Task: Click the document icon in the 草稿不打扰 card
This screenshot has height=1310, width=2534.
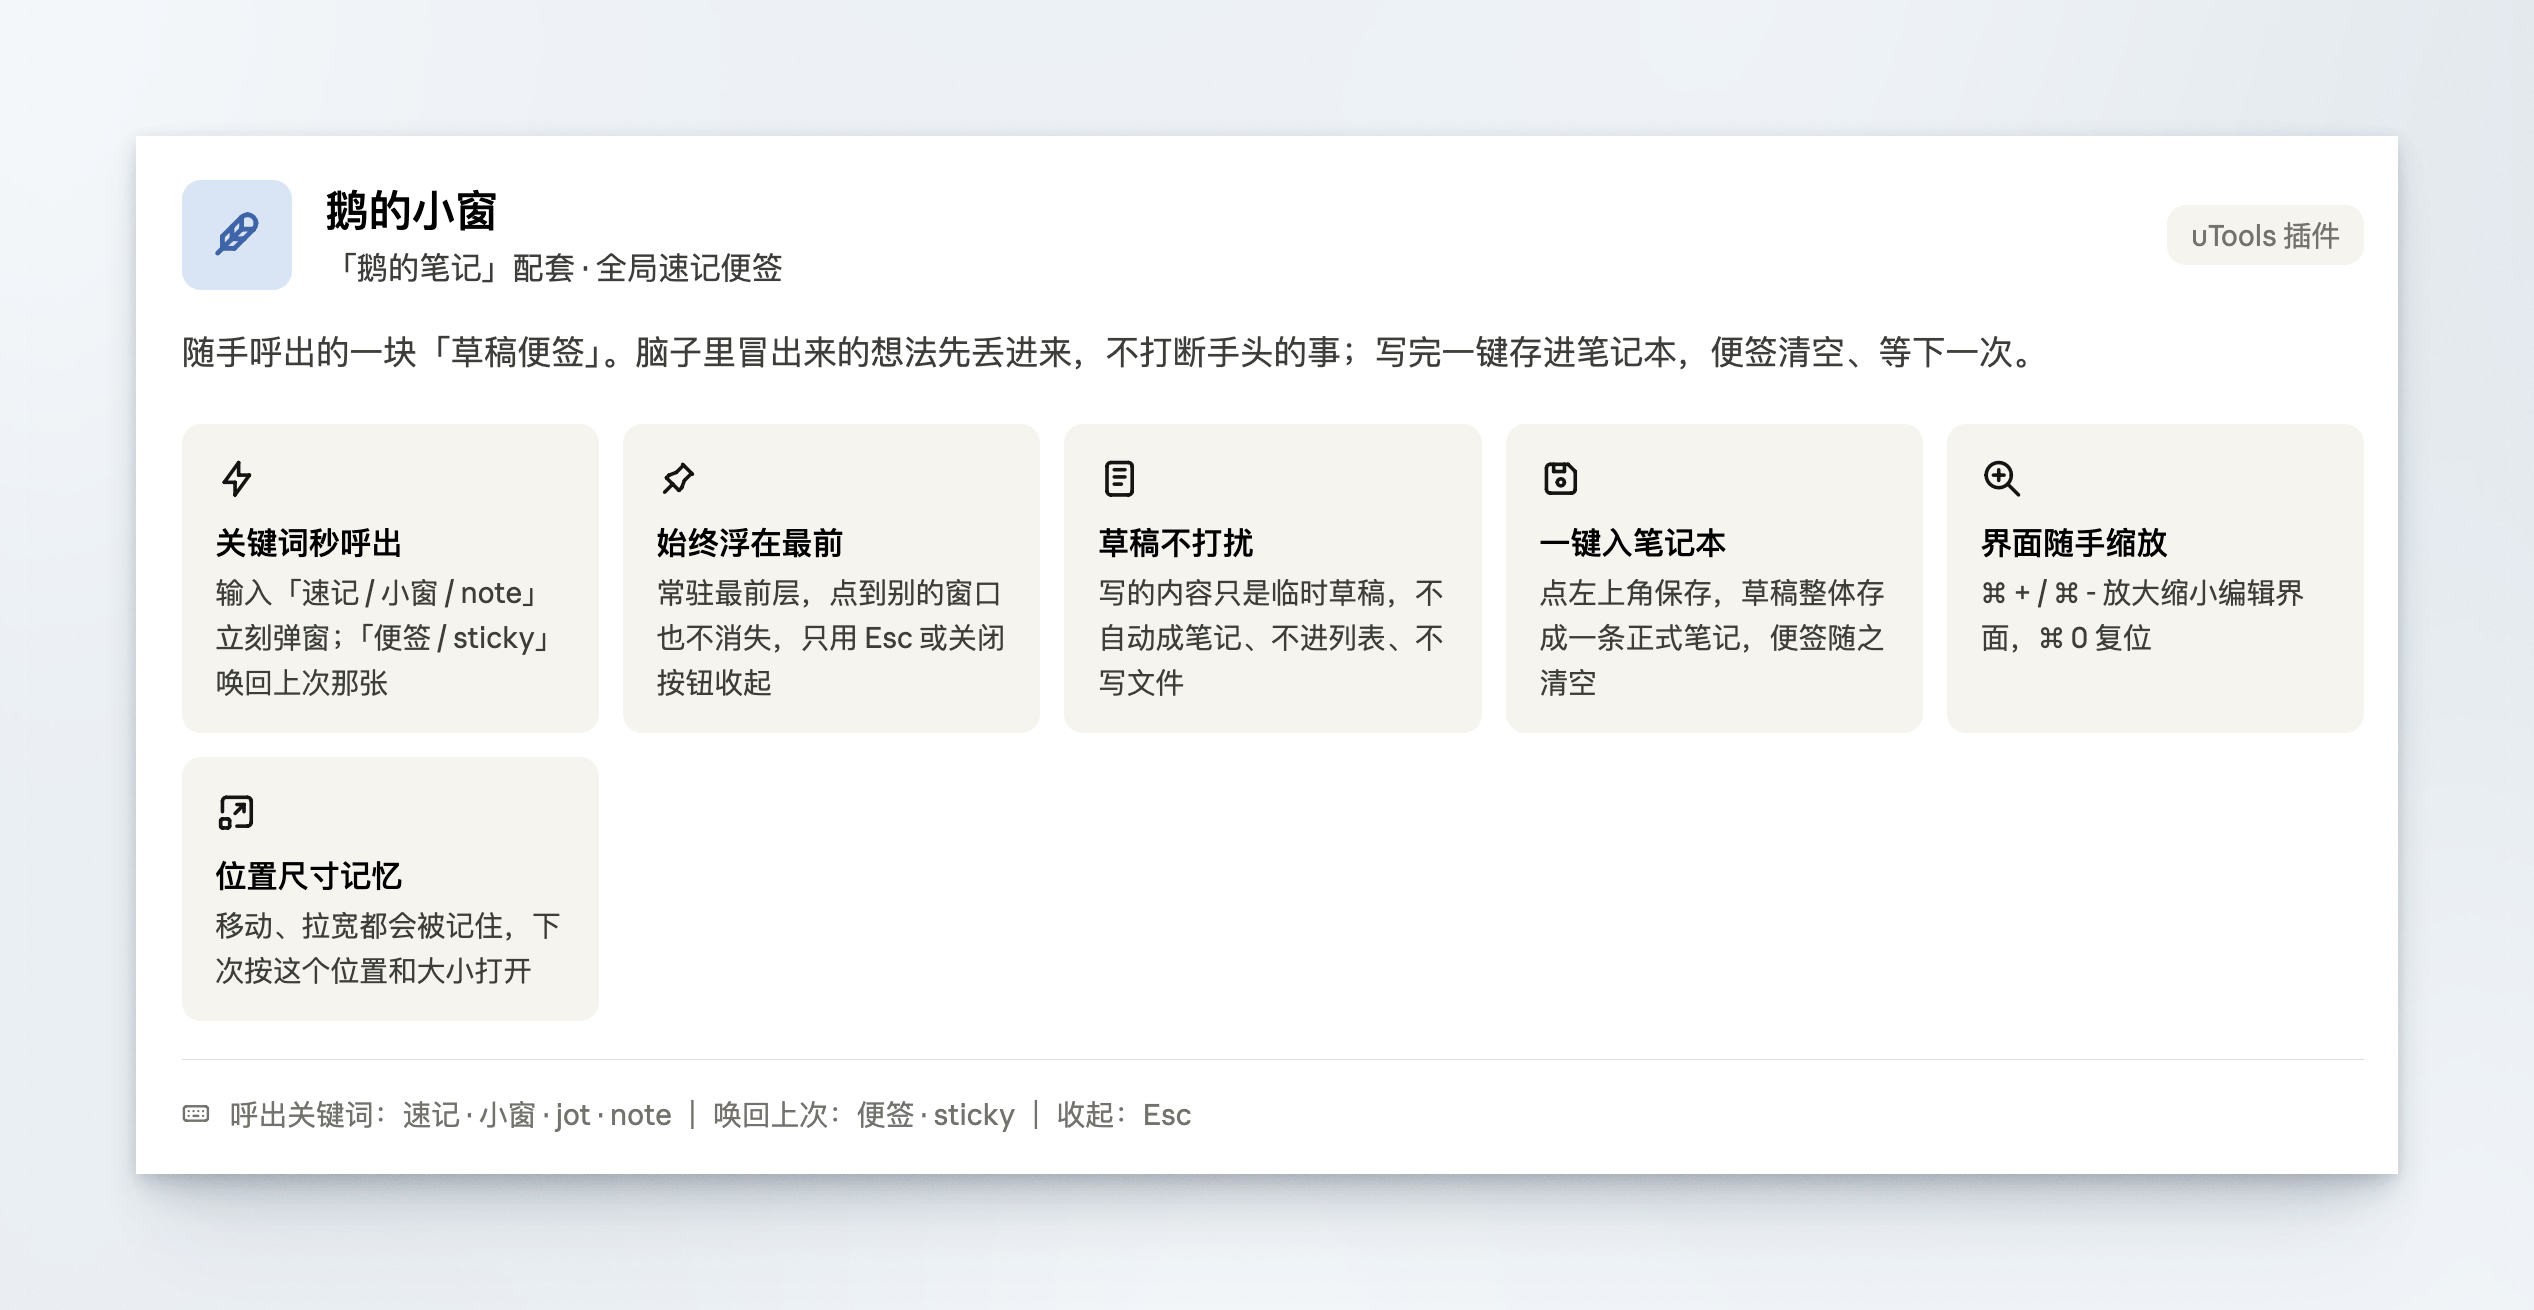Action: (x=1119, y=479)
